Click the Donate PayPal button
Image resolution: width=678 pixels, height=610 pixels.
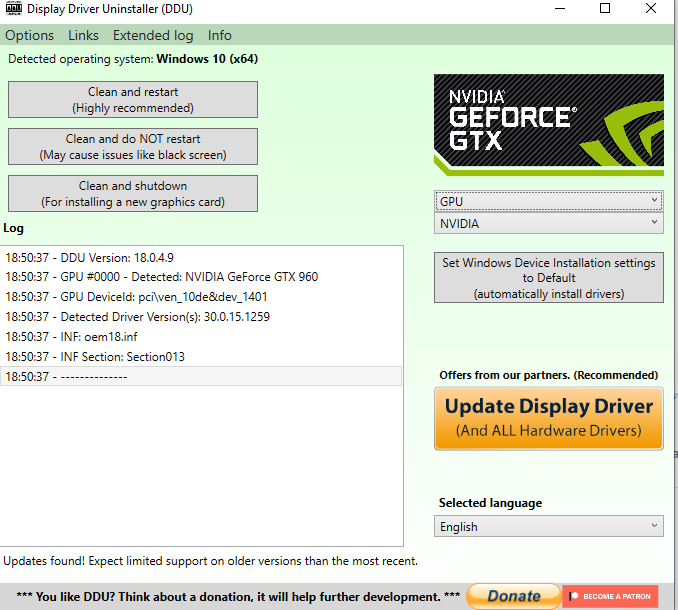[514, 596]
